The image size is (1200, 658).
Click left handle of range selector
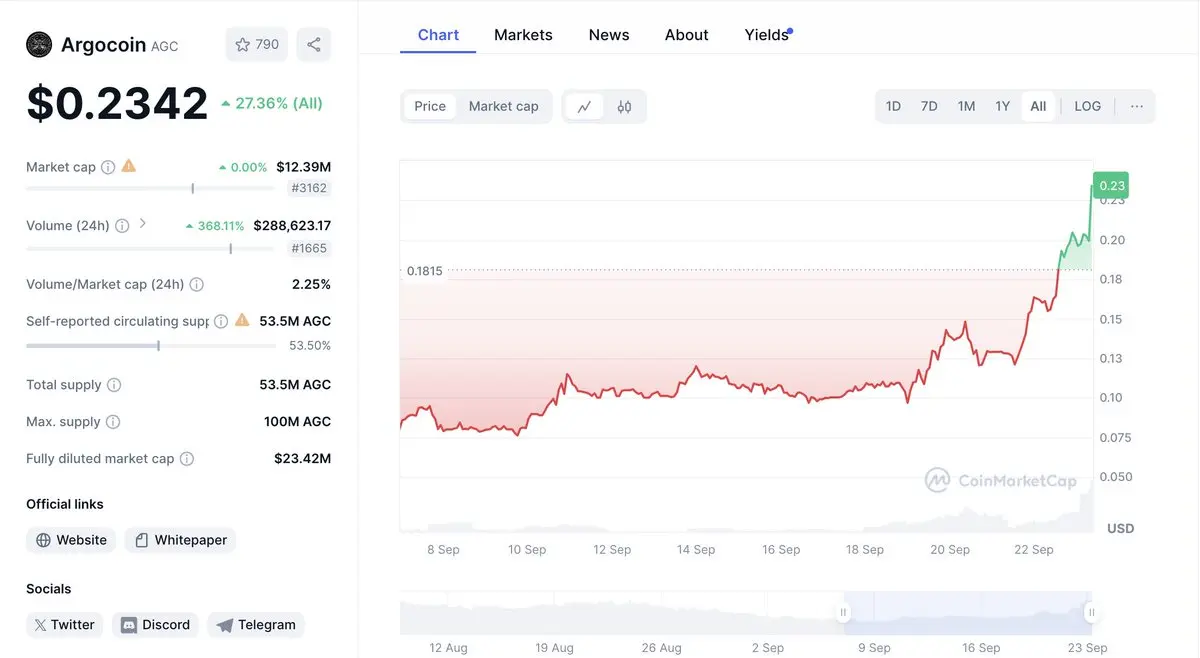[x=844, y=612]
